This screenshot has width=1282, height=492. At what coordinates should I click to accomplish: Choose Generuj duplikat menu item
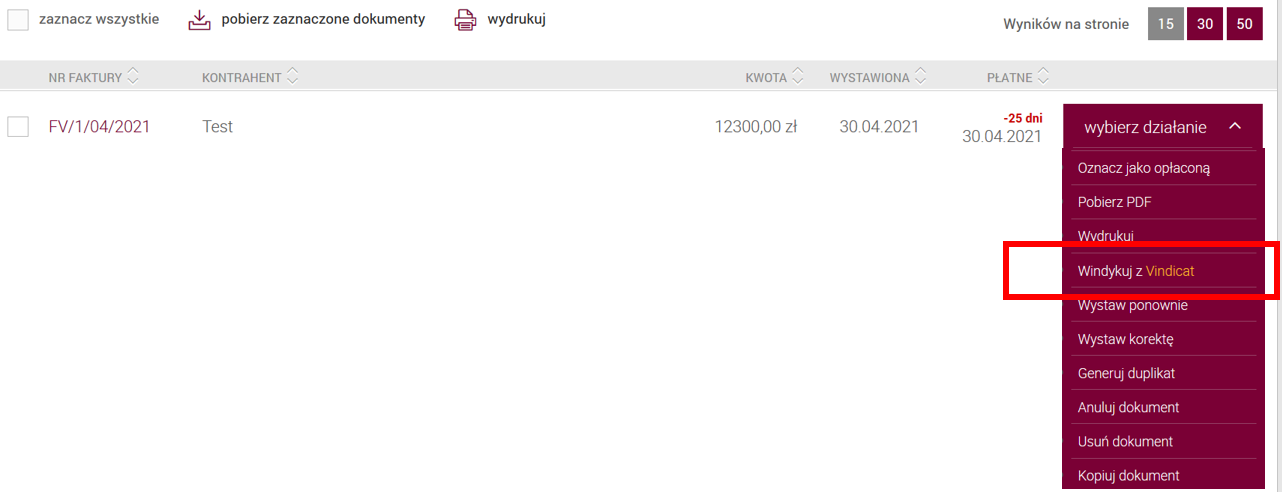pyautogui.click(x=1126, y=373)
